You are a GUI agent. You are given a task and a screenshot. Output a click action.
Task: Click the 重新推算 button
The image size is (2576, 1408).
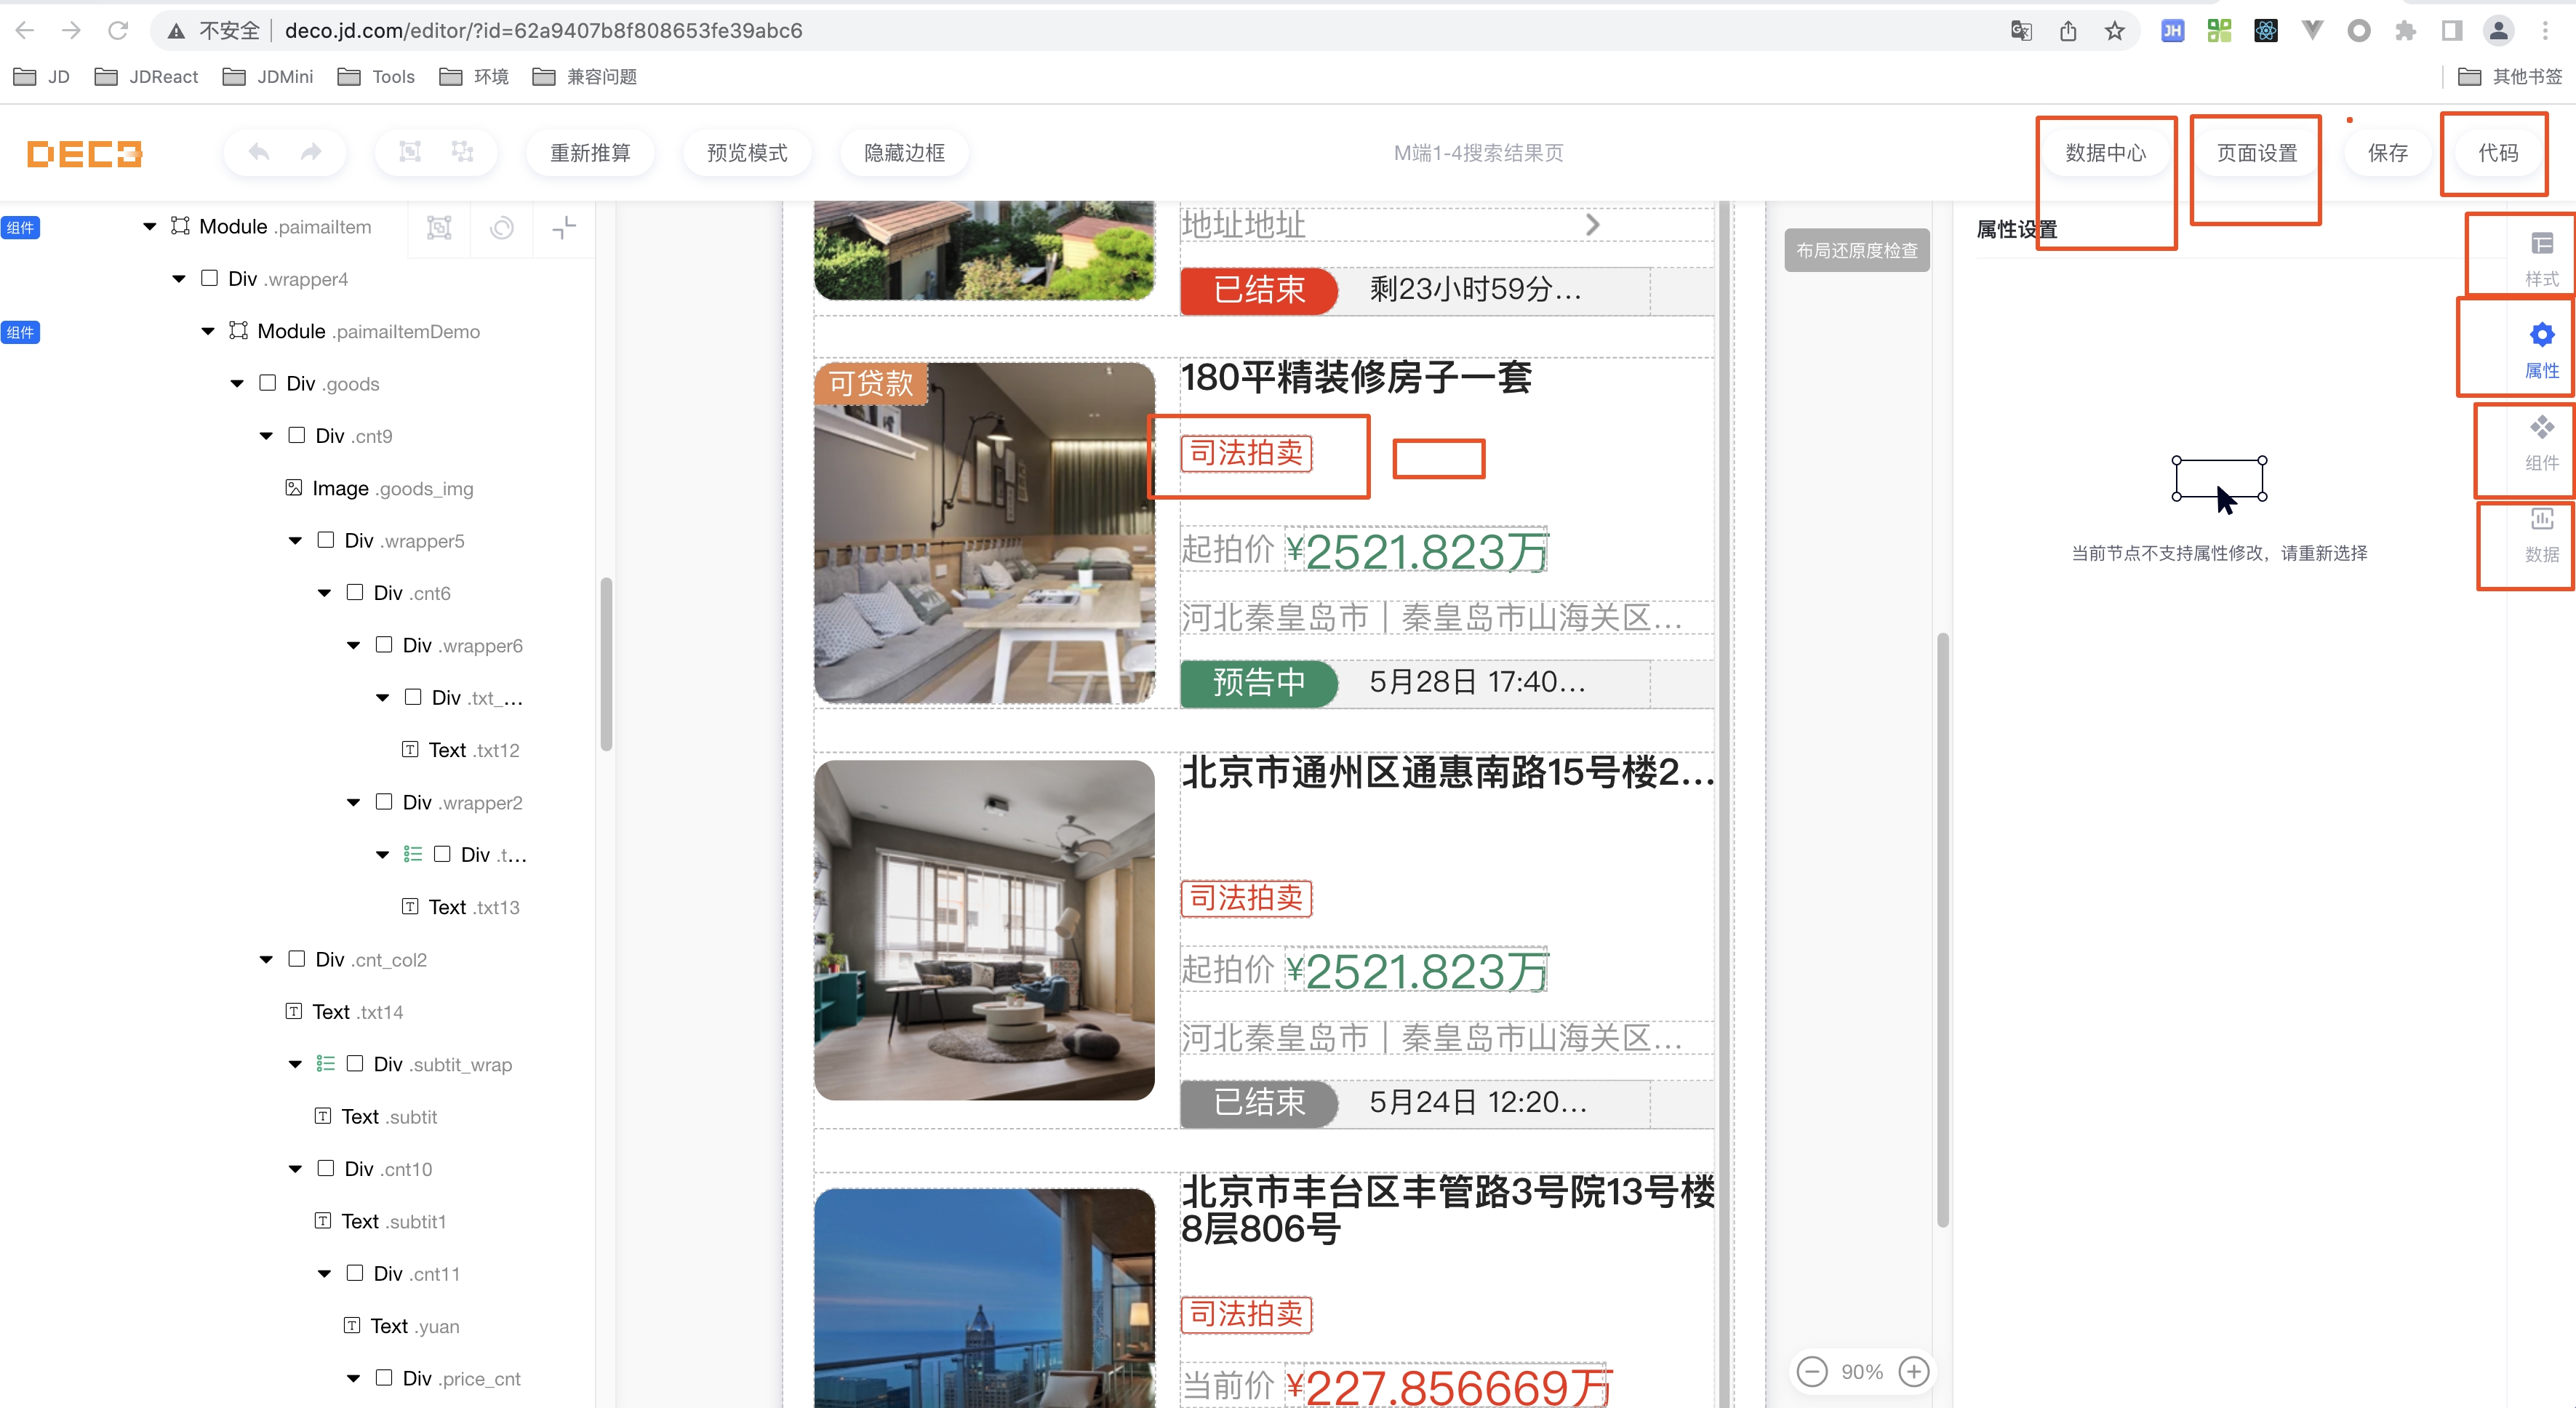click(x=590, y=152)
